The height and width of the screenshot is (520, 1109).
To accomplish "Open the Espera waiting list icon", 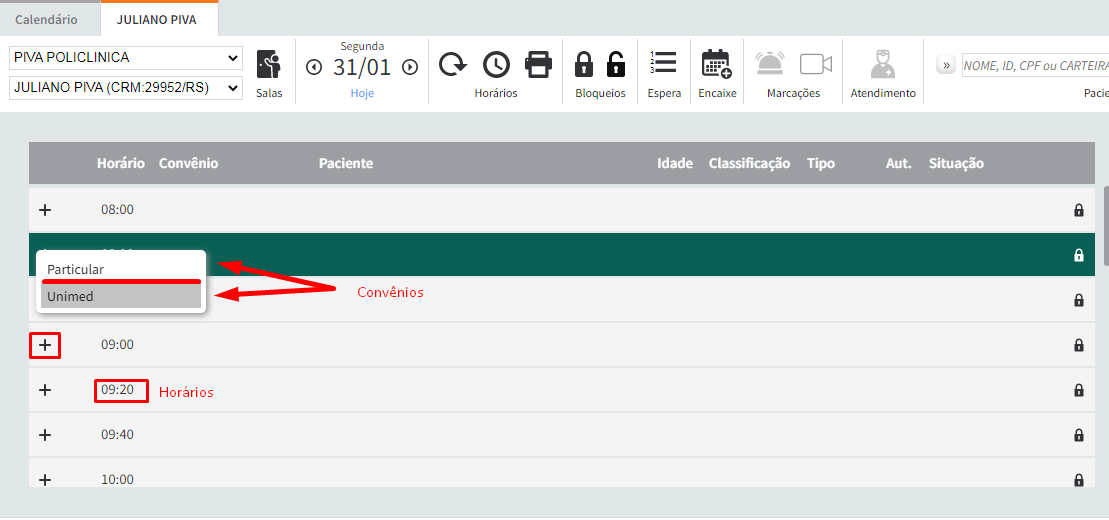I will click(664, 64).
